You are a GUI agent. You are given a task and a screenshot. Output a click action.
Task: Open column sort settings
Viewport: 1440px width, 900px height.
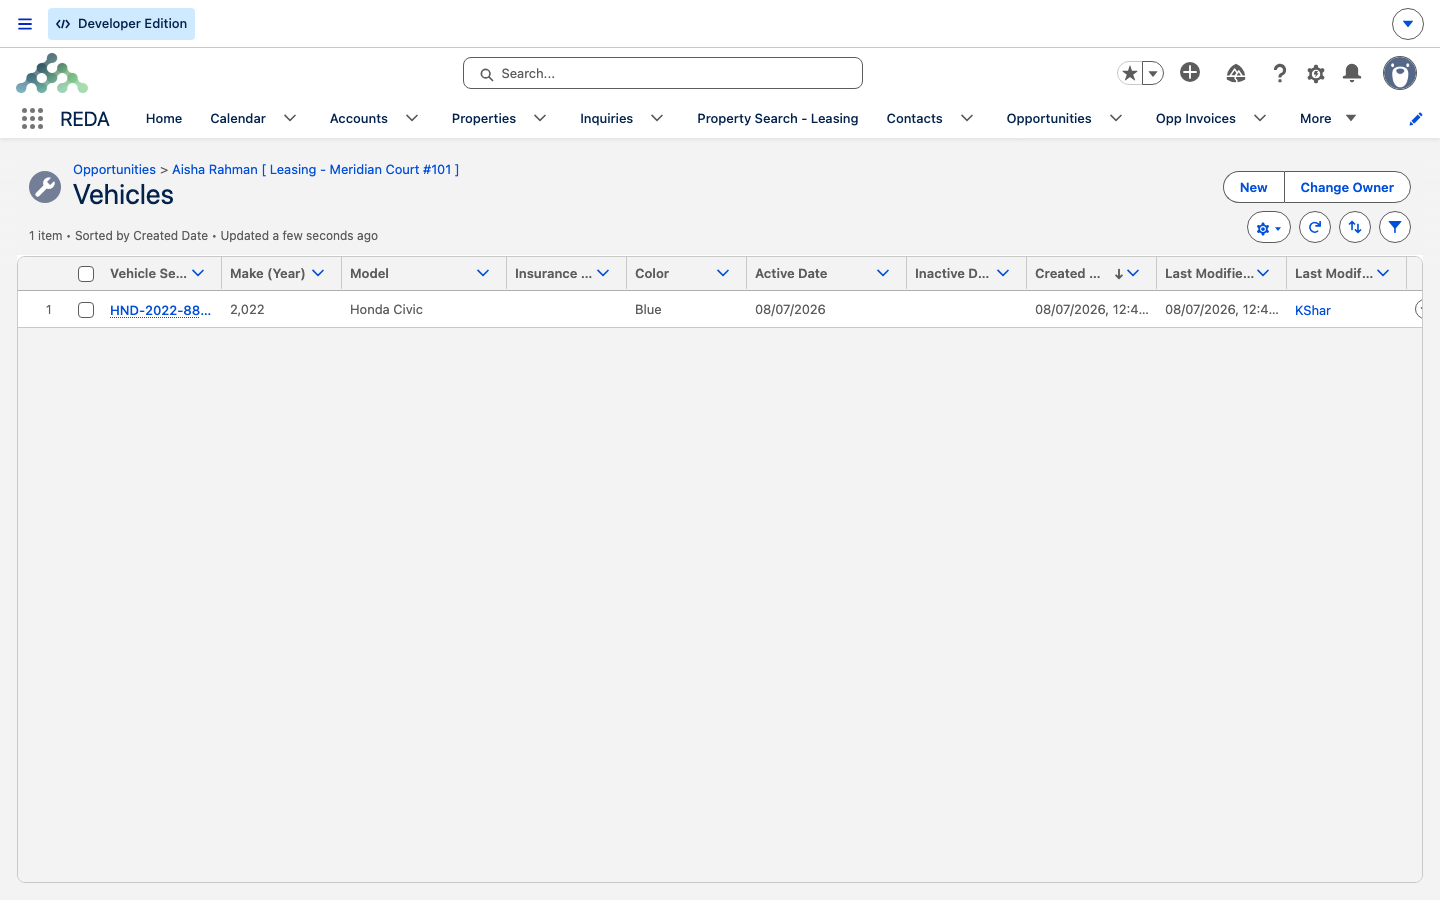point(1355,228)
